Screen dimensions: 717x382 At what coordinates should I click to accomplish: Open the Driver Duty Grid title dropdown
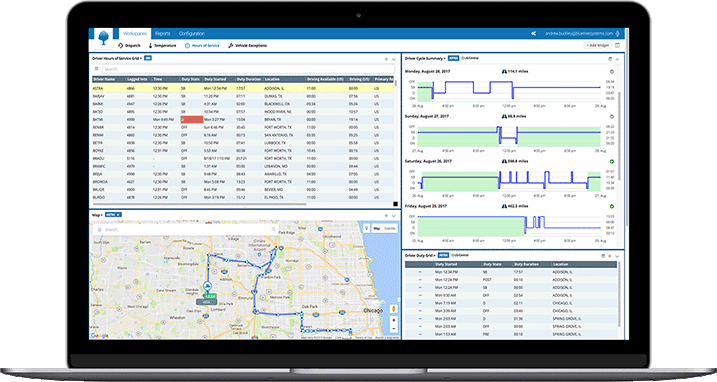pyautogui.click(x=420, y=255)
